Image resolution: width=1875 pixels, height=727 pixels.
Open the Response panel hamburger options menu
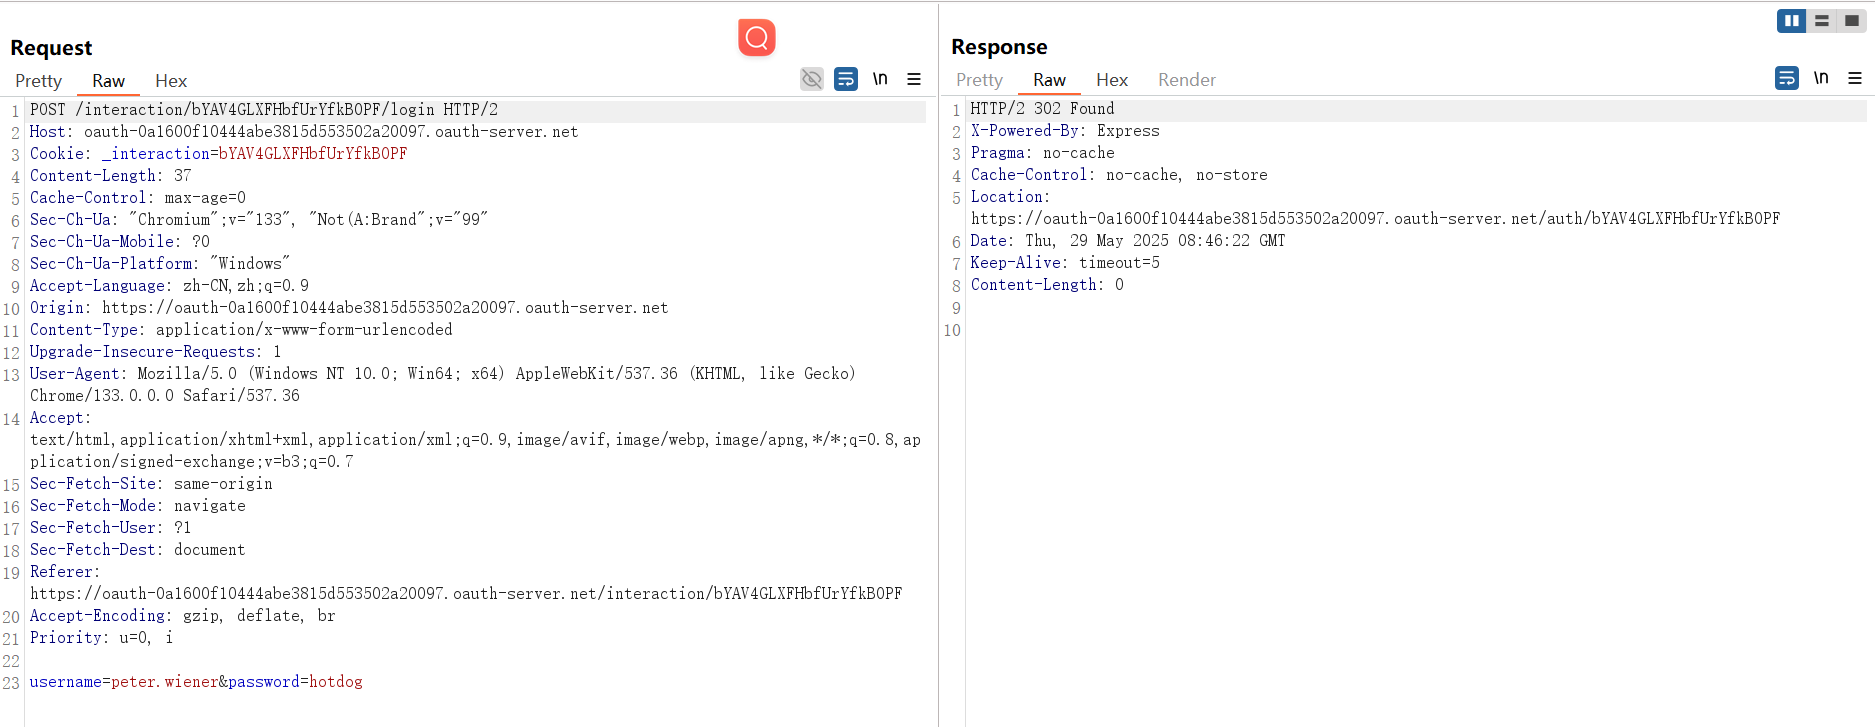[x=1855, y=78]
